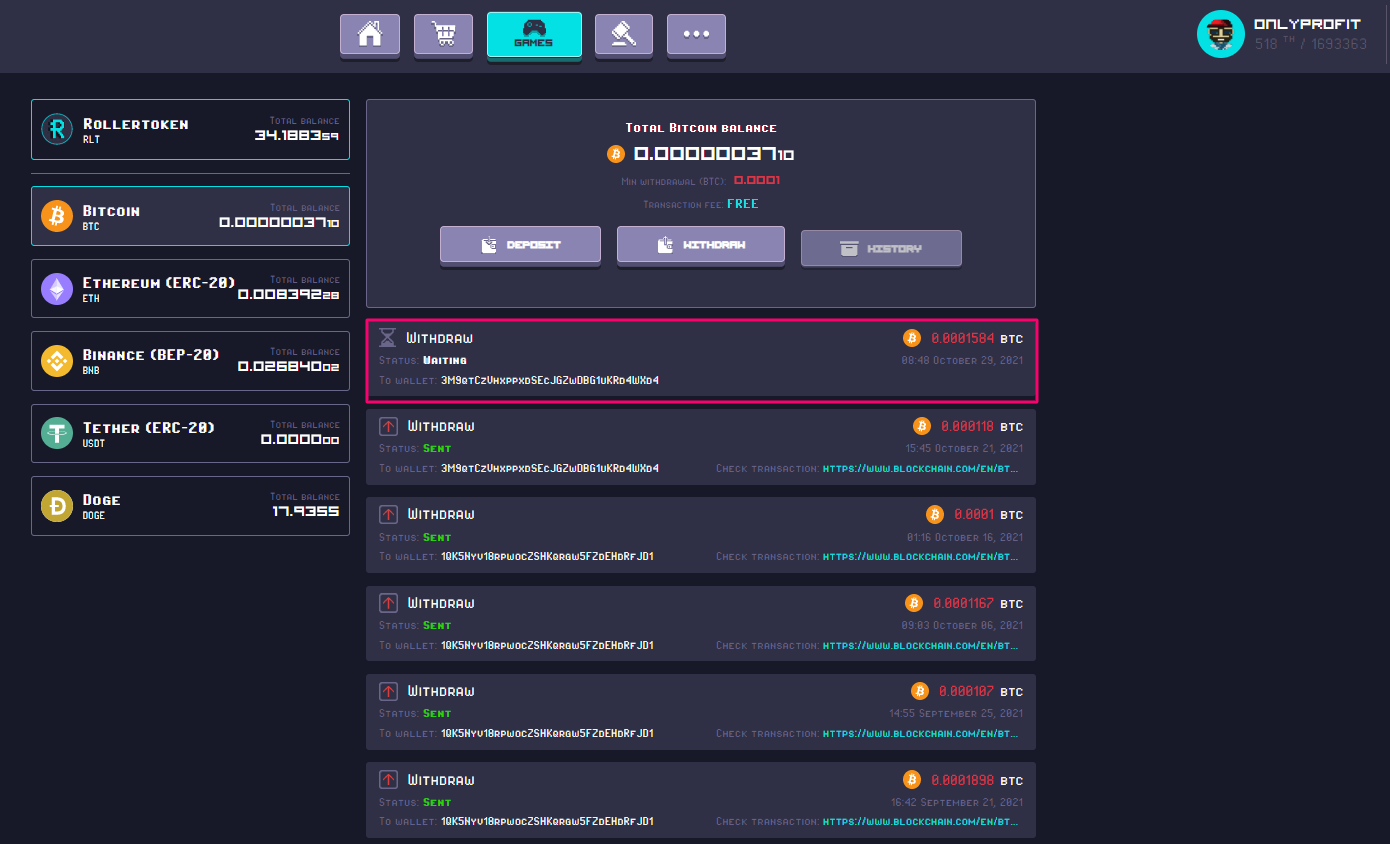Click the Withdraw button
The height and width of the screenshot is (844, 1390).
point(700,244)
